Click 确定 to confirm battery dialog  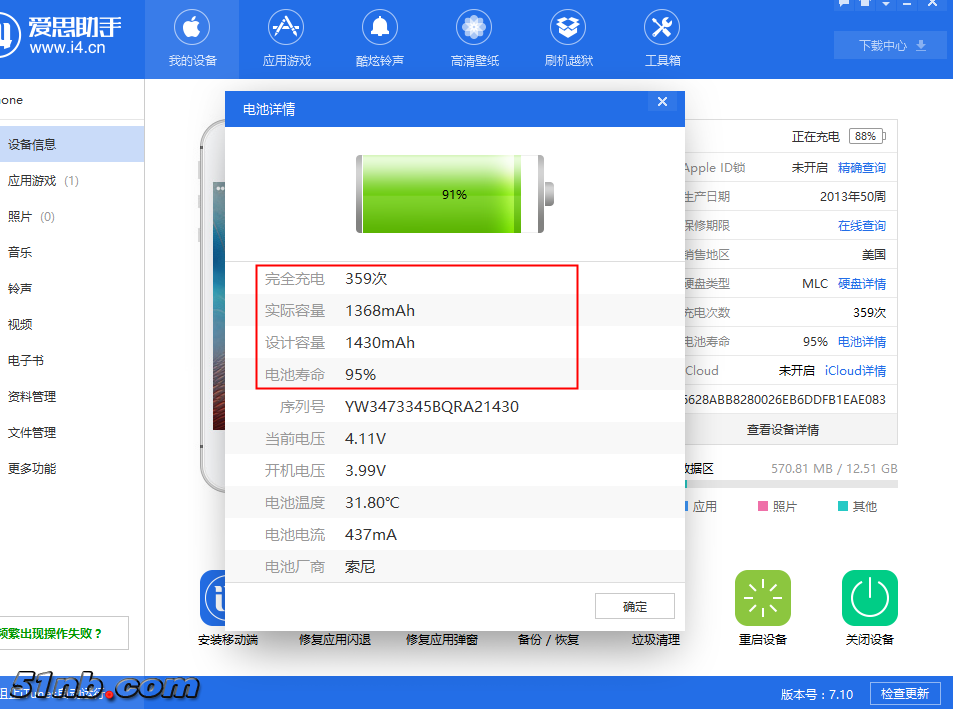634,606
